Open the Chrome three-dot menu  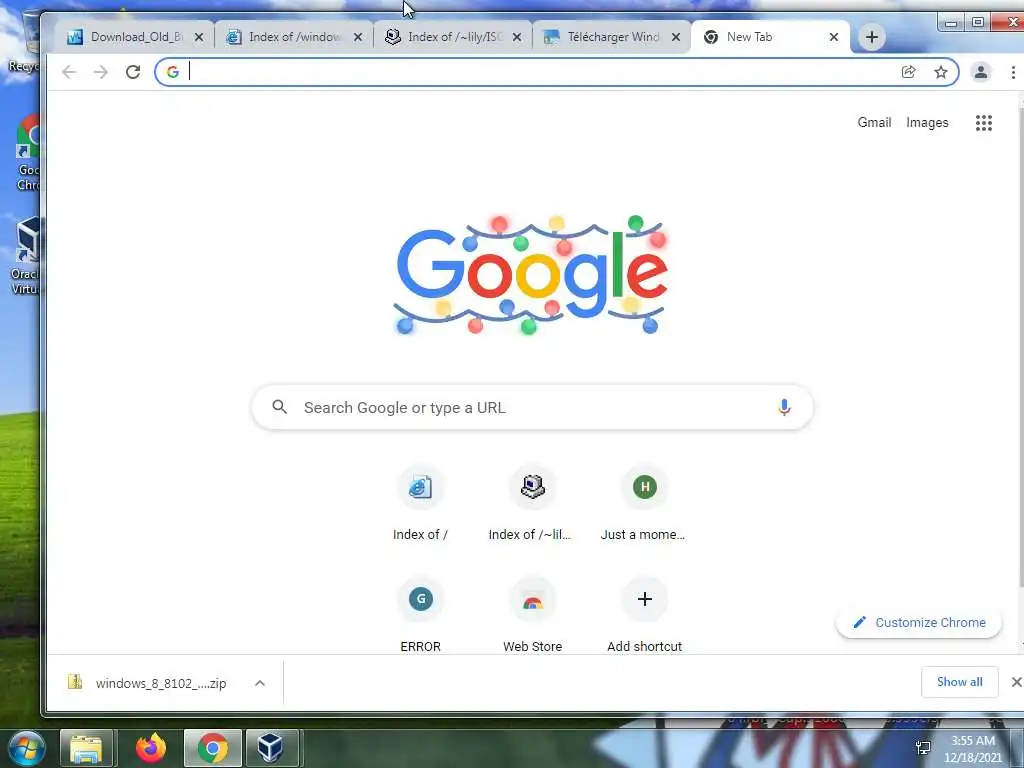[x=1013, y=72]
